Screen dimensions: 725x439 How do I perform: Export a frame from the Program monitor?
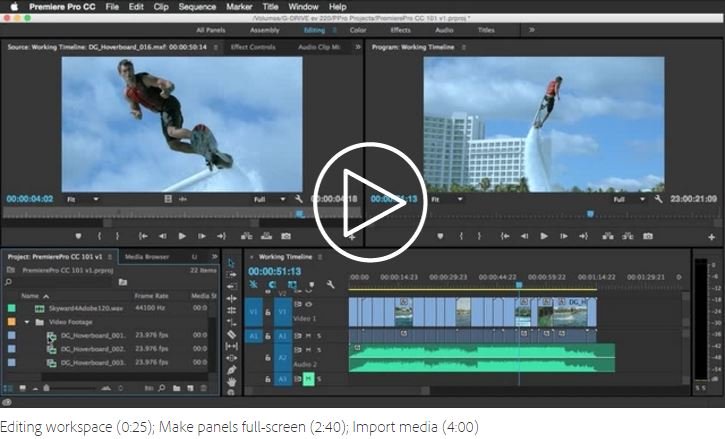648,236
